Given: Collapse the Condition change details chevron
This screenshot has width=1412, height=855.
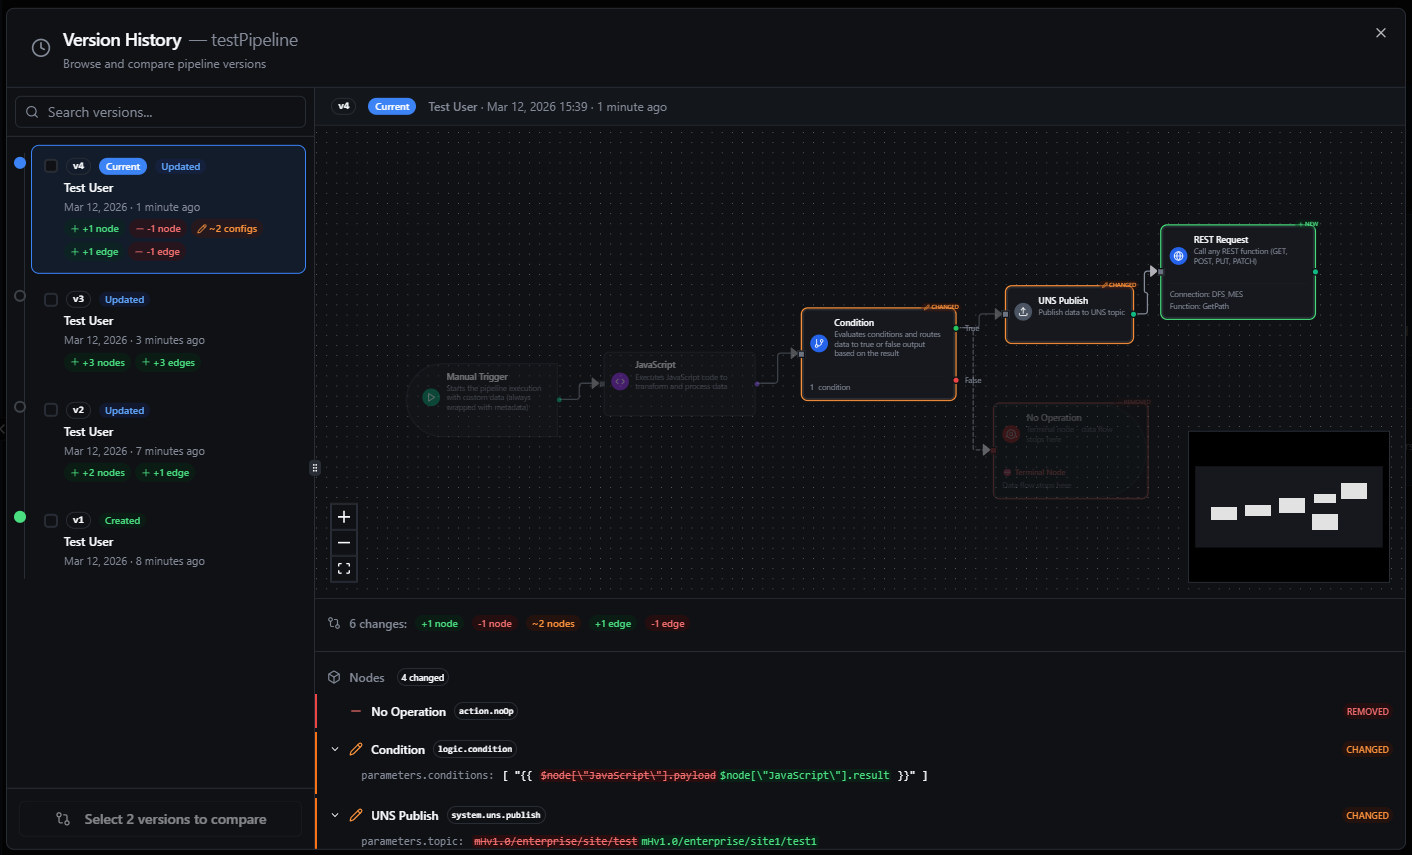Looking at the screenshot, I should pyautogui.click(x=335, y=750).
